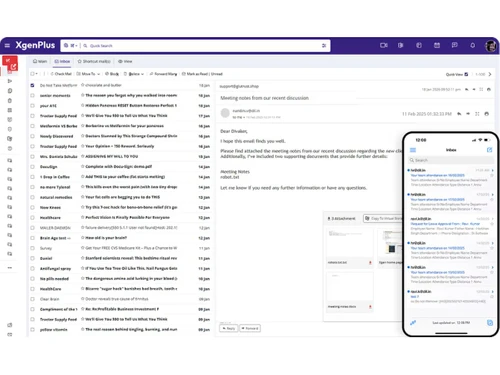The image size is (500, 375).
Task: Open the hamburger menu beside XgenPlus logo
Action: [x=7, y=45]
